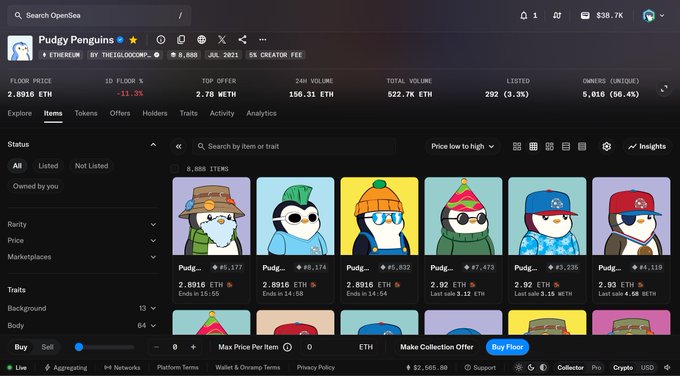Screen dimensions: 680x376
Task: Open the more options ellipsis menu
Action: click(263, 40)
